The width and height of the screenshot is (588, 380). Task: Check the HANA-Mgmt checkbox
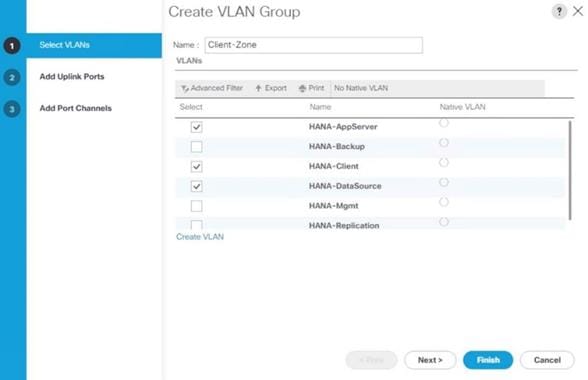pos(196,206)
